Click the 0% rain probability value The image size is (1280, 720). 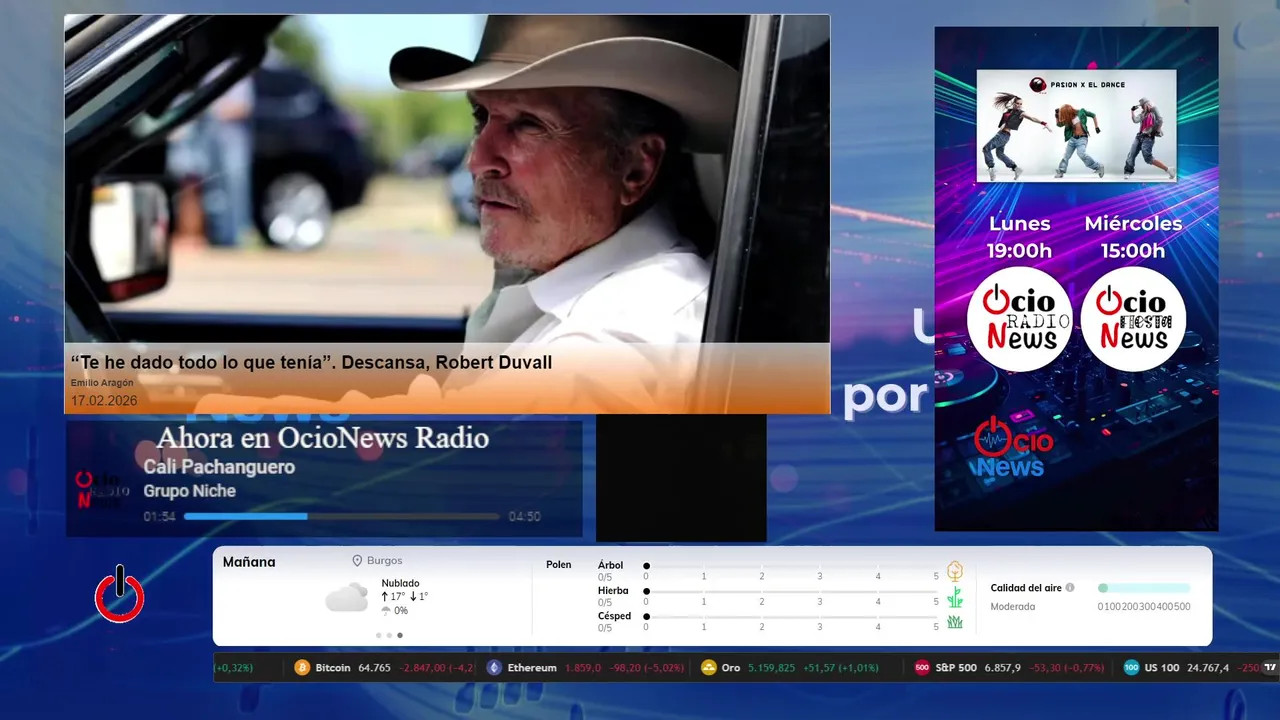(x=401, y=611)
